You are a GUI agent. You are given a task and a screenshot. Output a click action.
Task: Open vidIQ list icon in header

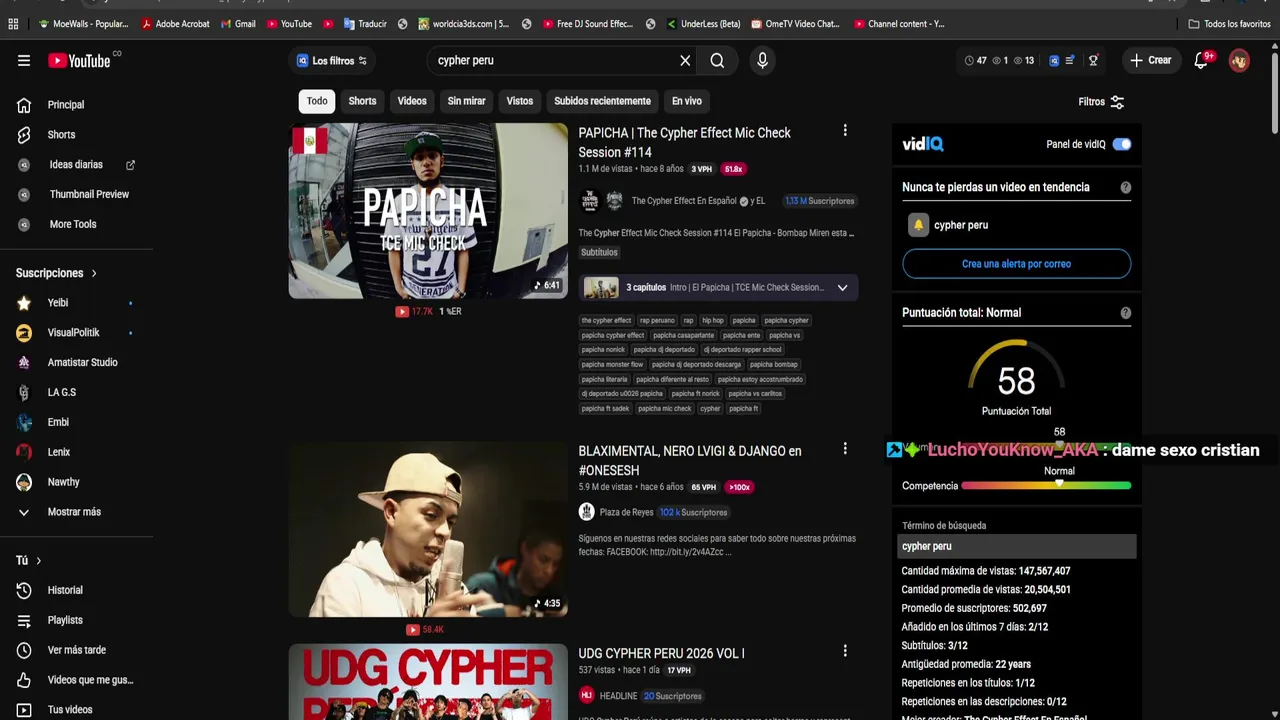coord(1070,60)
